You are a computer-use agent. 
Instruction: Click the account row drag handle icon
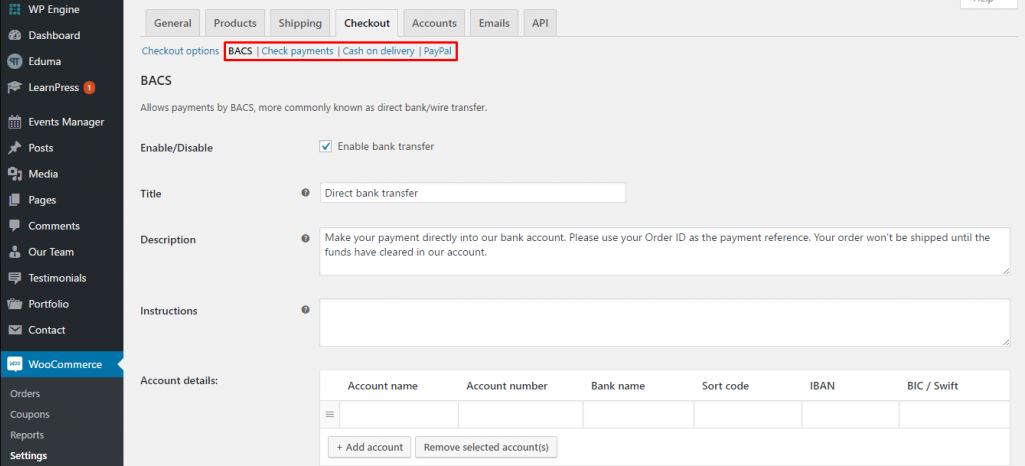(329, 414)
